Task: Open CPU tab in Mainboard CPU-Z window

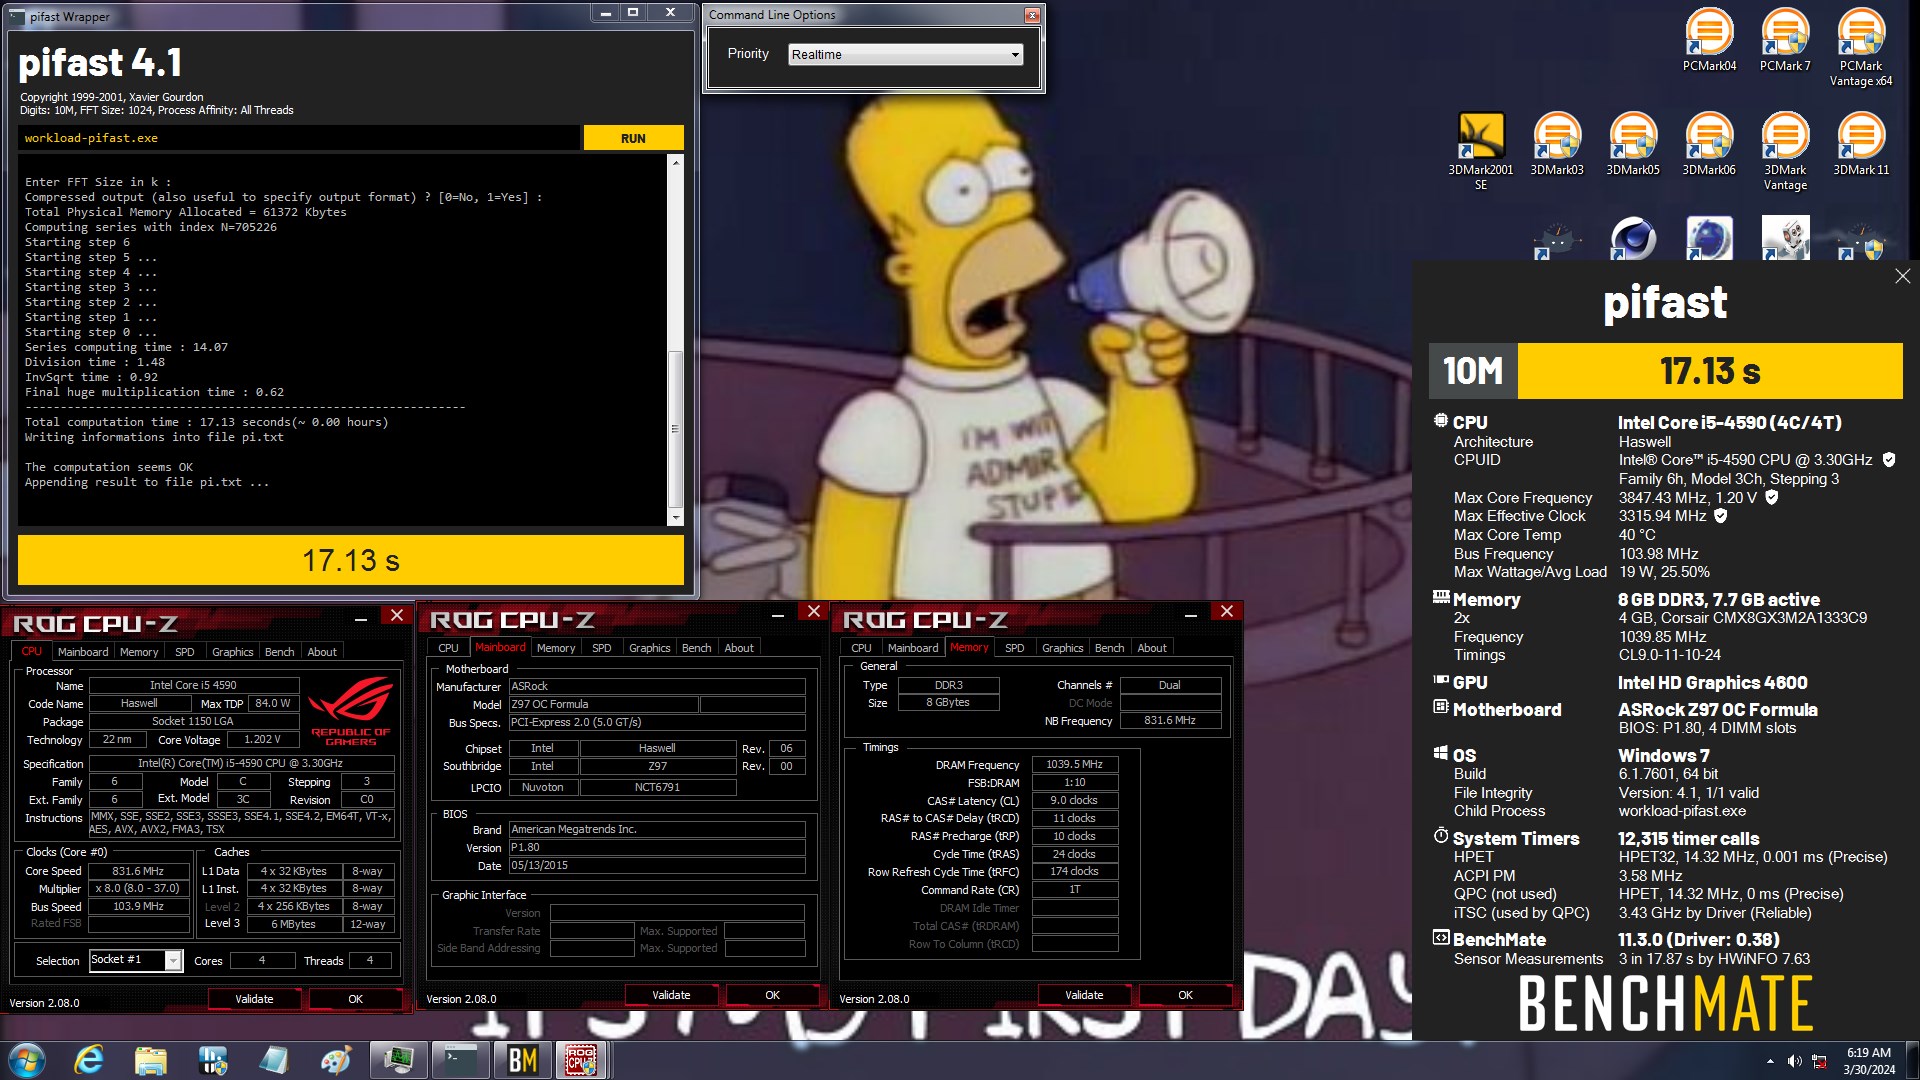Action: [x=448, y=648]
